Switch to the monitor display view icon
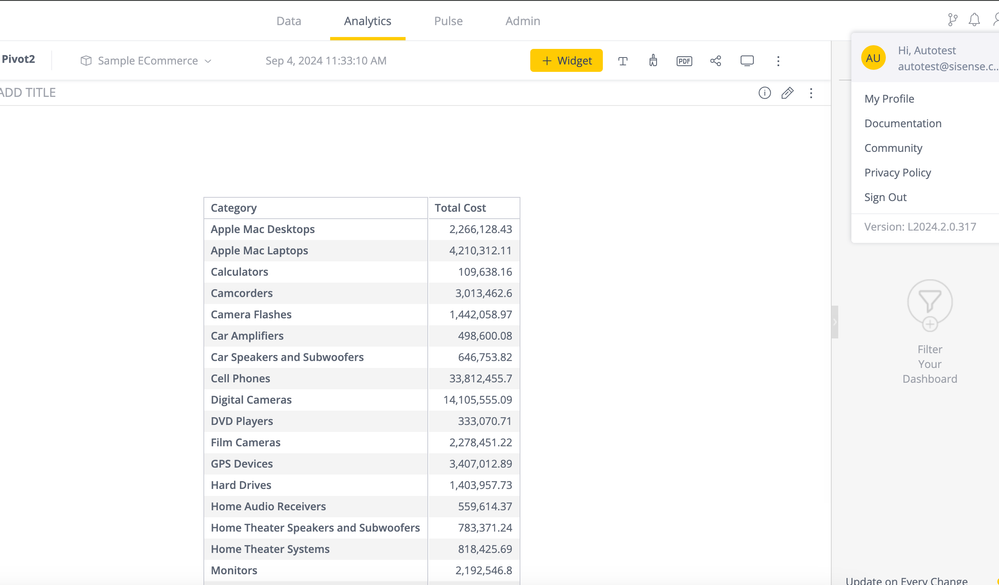 pyautogui.click(x=747, y=61)
